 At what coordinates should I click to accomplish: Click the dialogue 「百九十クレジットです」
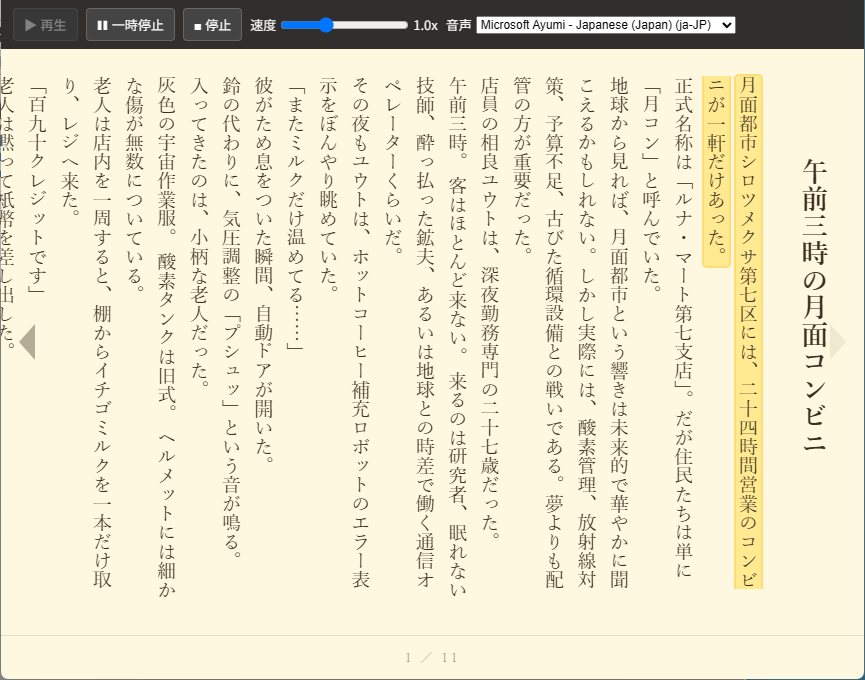(x=36, y=190)
